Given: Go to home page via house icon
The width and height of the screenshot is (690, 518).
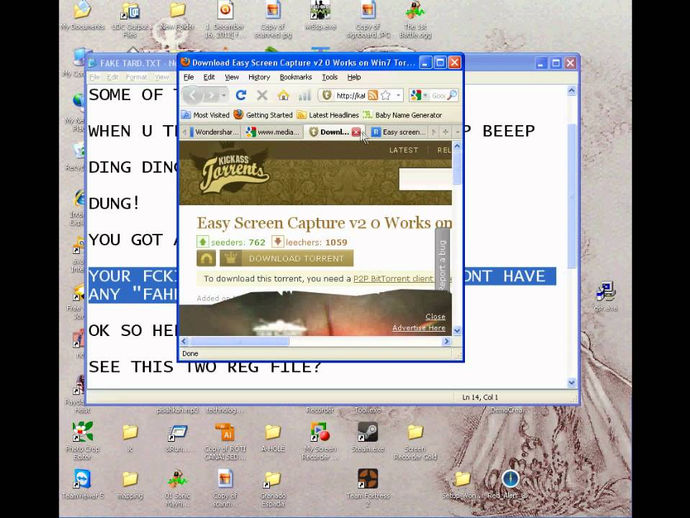Looking at the screenshot, I should tap(283, 95).
